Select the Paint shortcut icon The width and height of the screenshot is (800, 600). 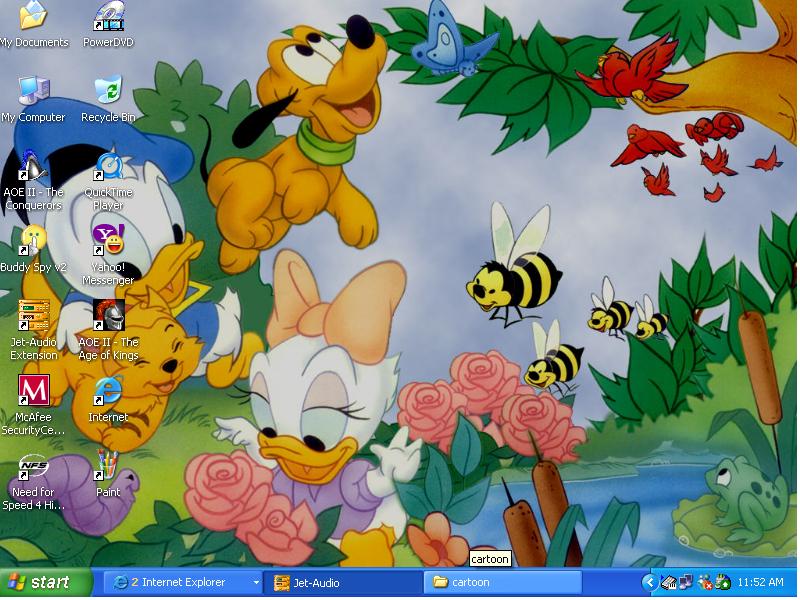tap(108, 474)
